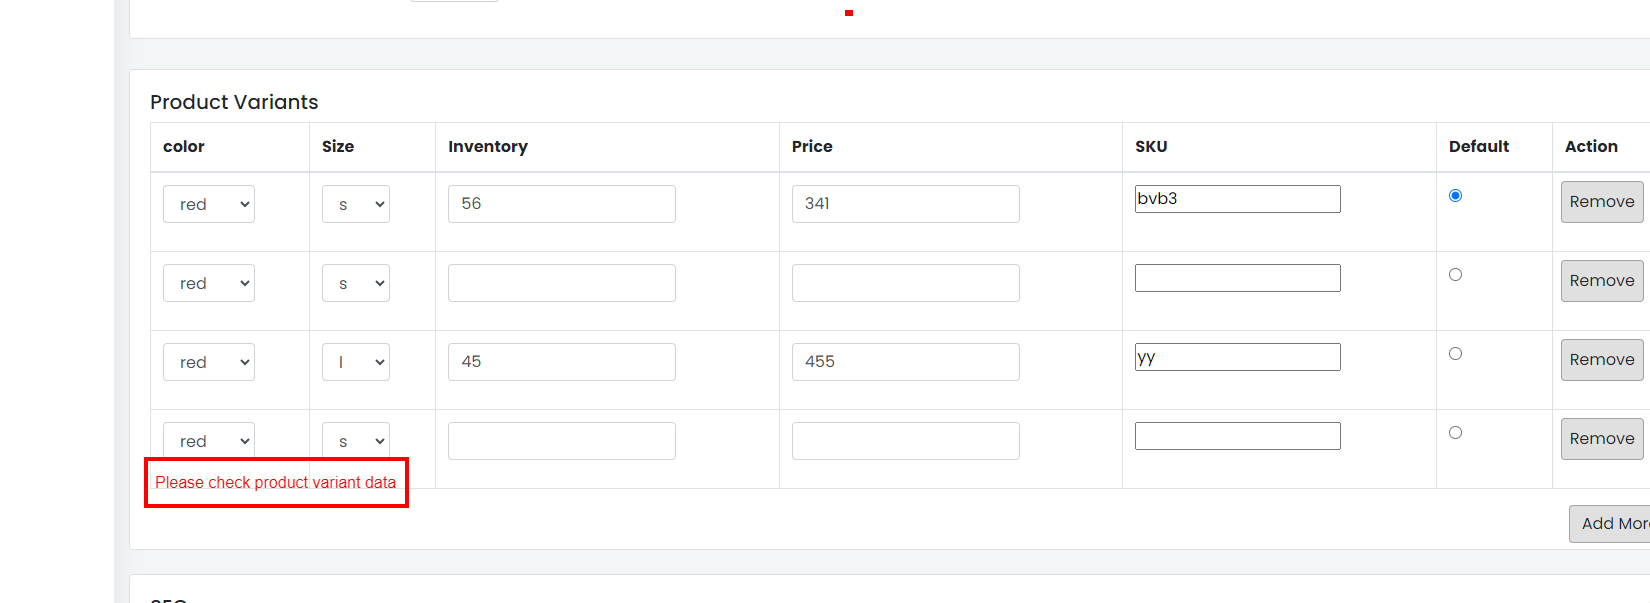Select the Default radio button in first row
The image size is (1650, 603).
[1455, 196]
